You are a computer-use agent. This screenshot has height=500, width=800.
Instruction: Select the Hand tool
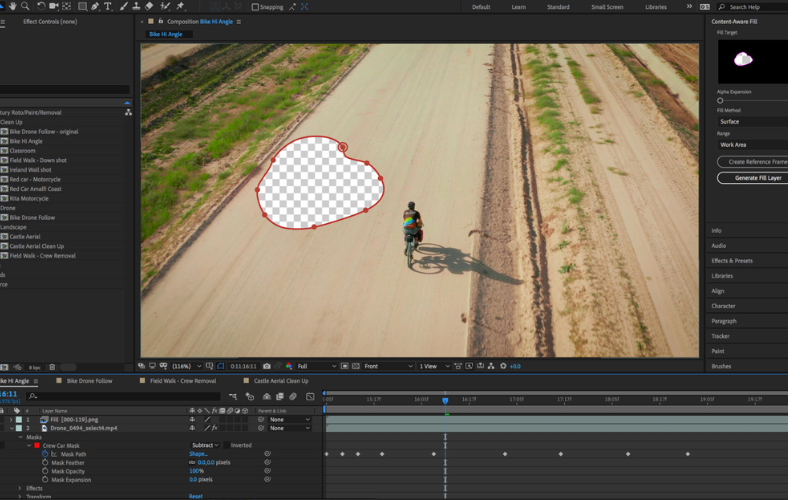tap(11, 6)
